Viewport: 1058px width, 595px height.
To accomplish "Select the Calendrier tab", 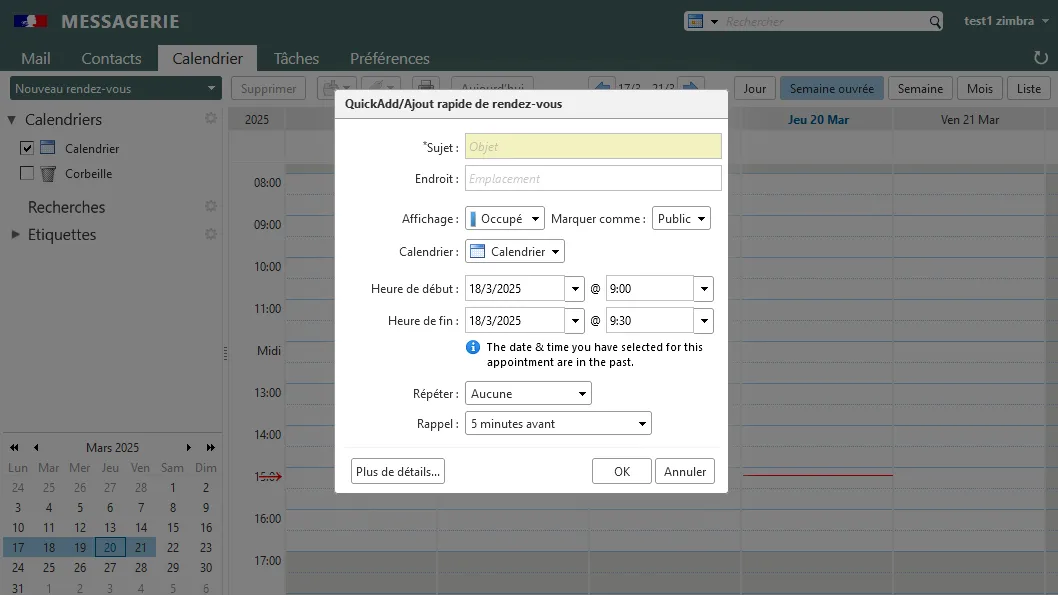I will (x=207, y=59).
